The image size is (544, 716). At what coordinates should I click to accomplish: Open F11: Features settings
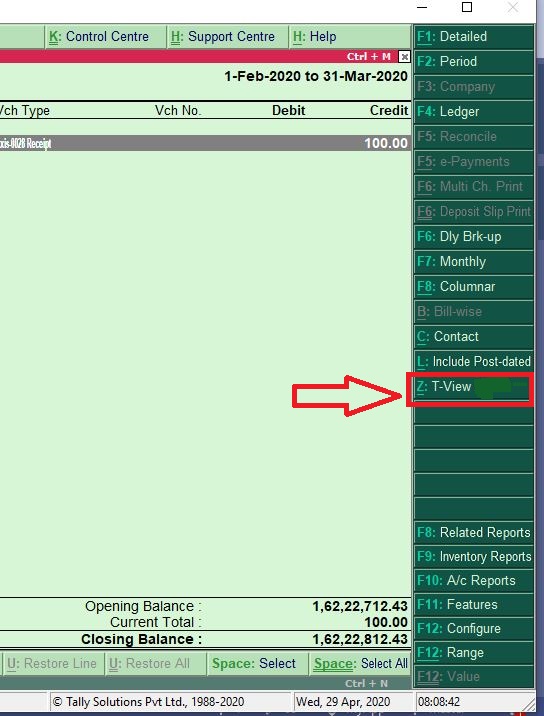[x=474, y=605]
